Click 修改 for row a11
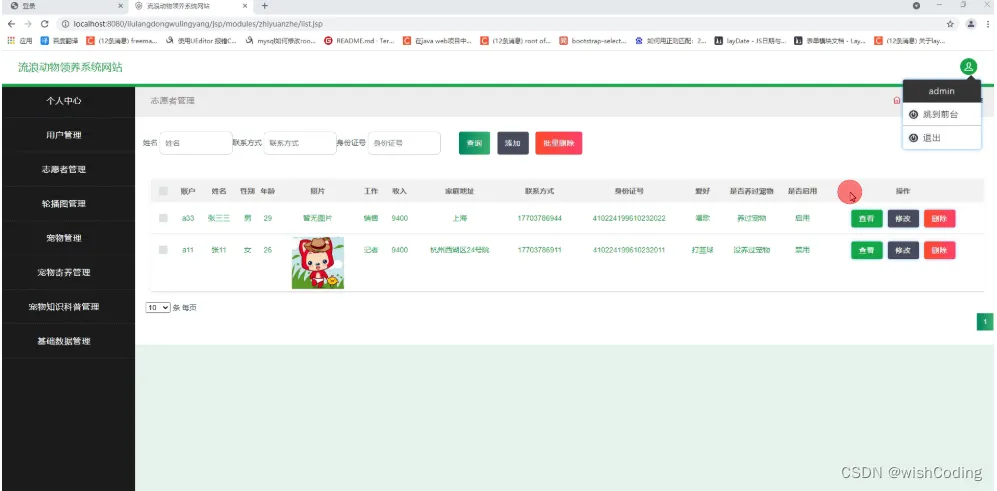This screenshot has height=491, width=997. [x=903, y=250]
